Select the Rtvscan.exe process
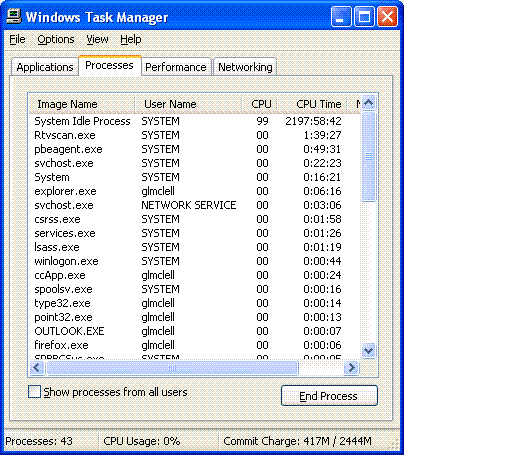This screenshot has height=455, width=512. (195, 135)
